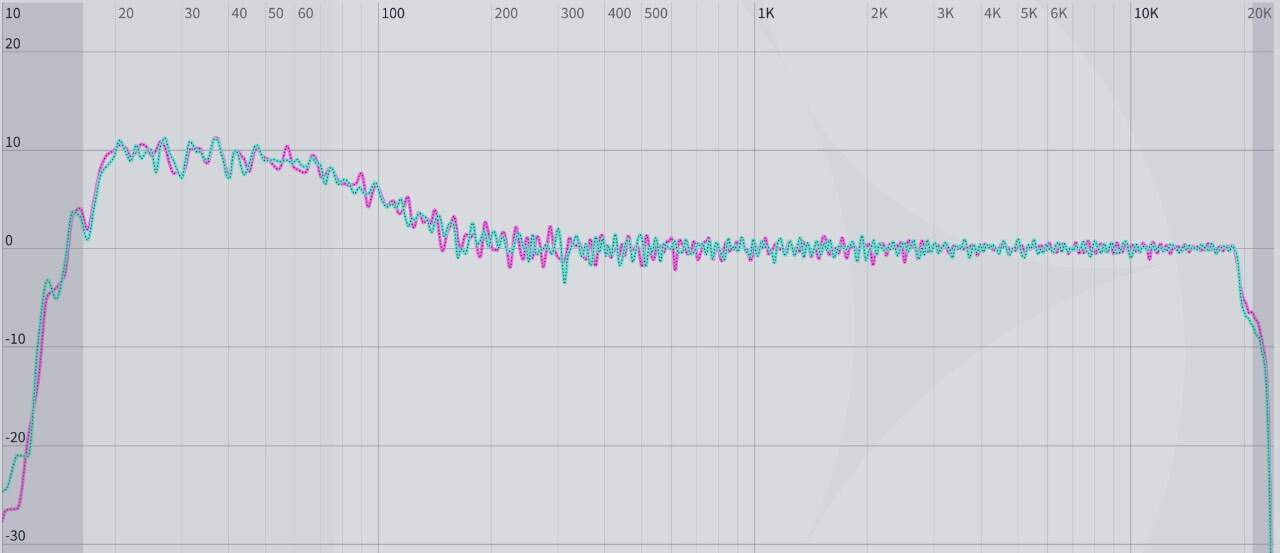Screen dimensions: 1280x553
Task: Click the 6K frequency label
Action: click(1058, 14)
